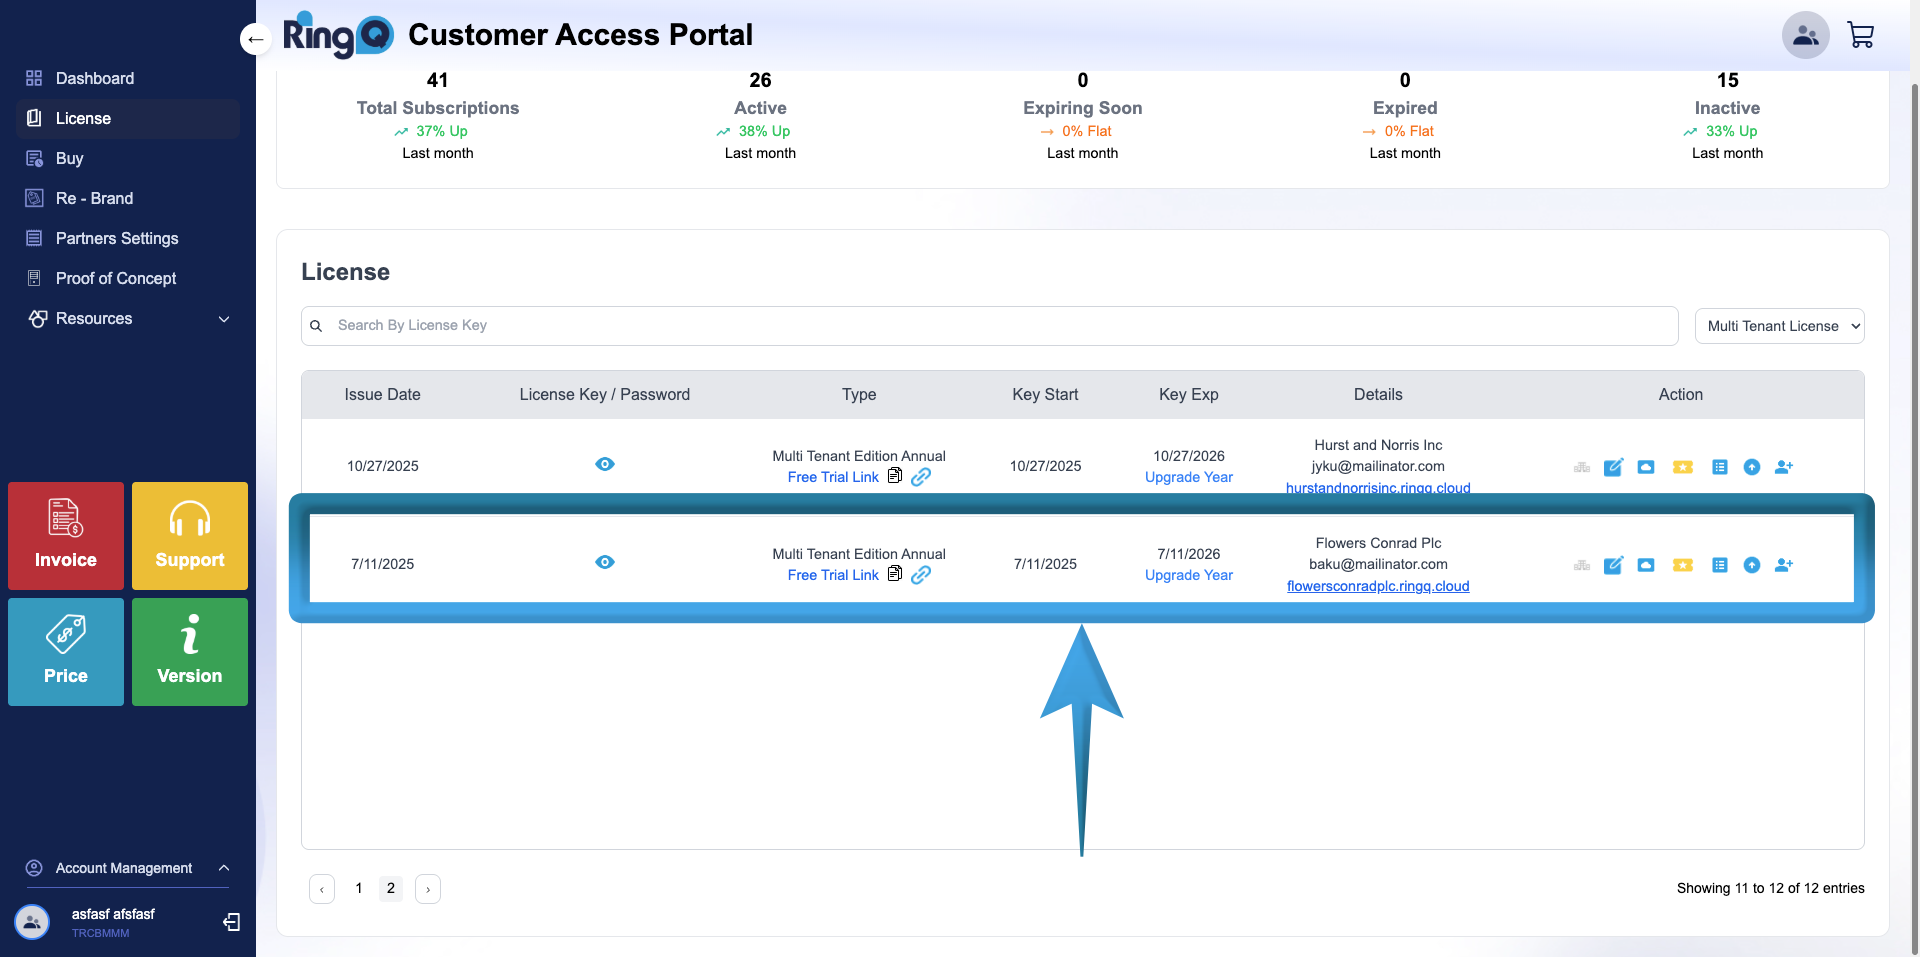Open the Multi Tenant License filter dropdown
Viewport: 1920px width, 957px height.
(x=1780, y=325)
